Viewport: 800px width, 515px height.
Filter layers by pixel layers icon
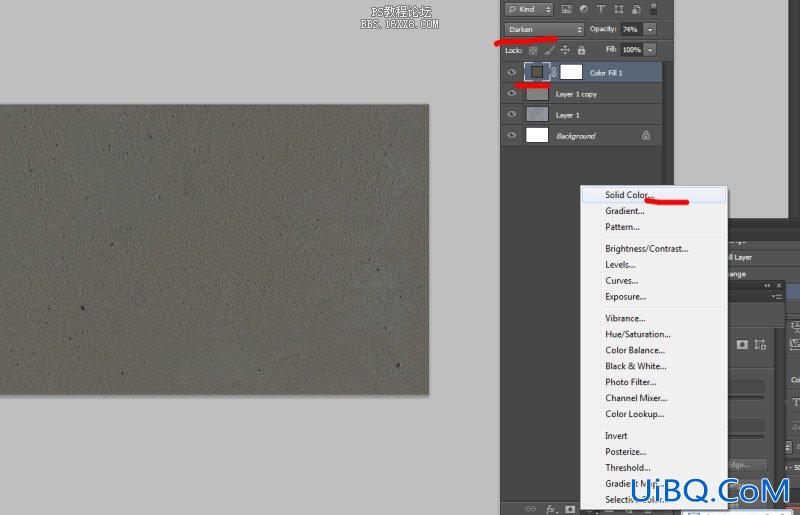[x=566, y=9]
